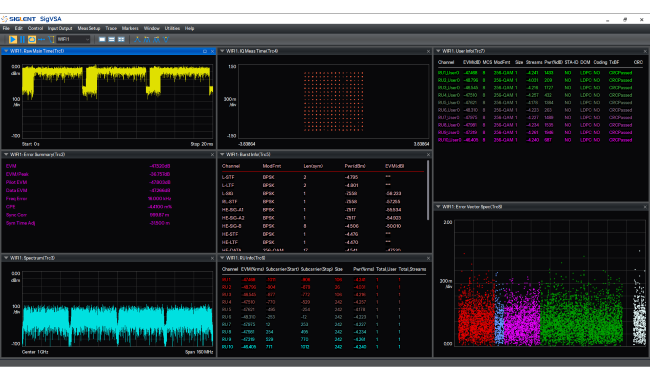650x380 pixels.
Task: Open the WIFI1 measurement dropdown
Action: click(x=73, y=39)
